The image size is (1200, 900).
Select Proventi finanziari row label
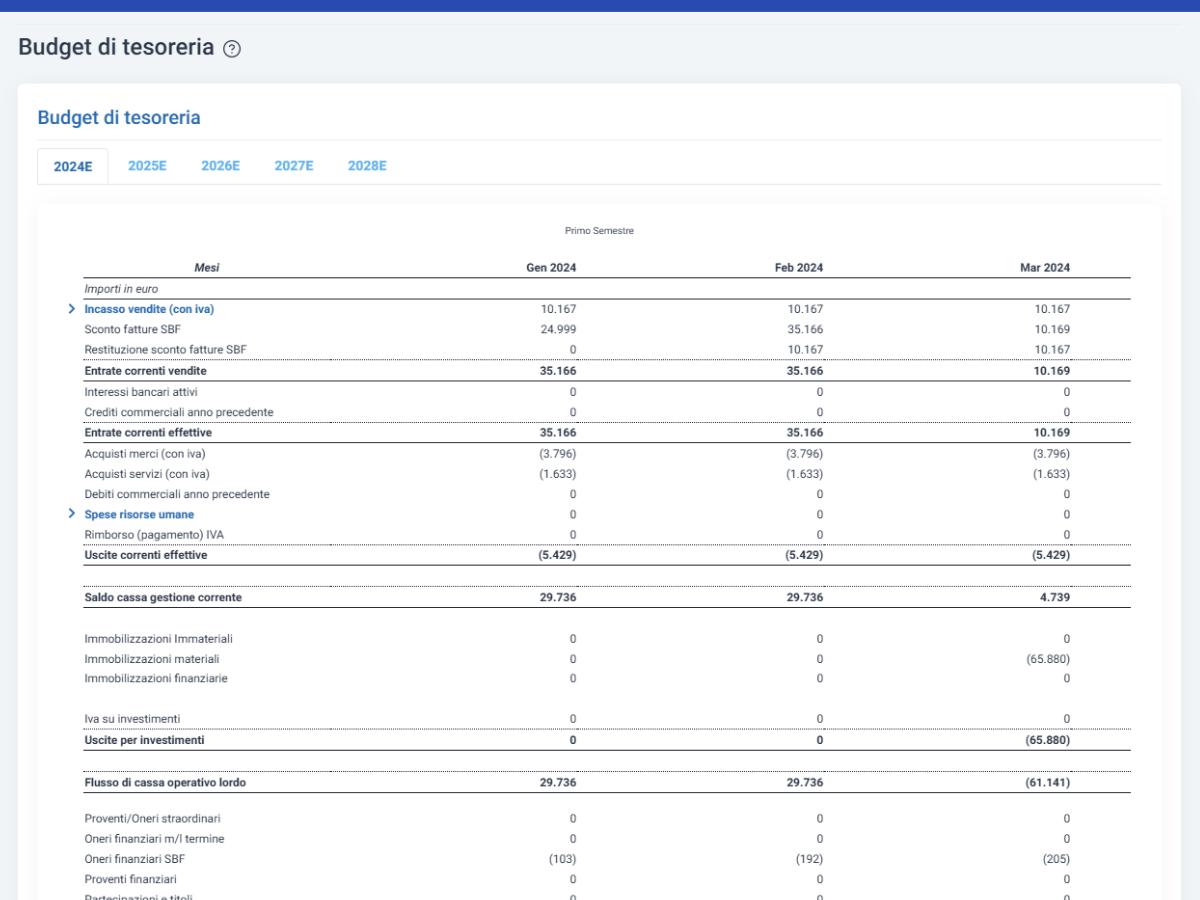coord(130,879)
